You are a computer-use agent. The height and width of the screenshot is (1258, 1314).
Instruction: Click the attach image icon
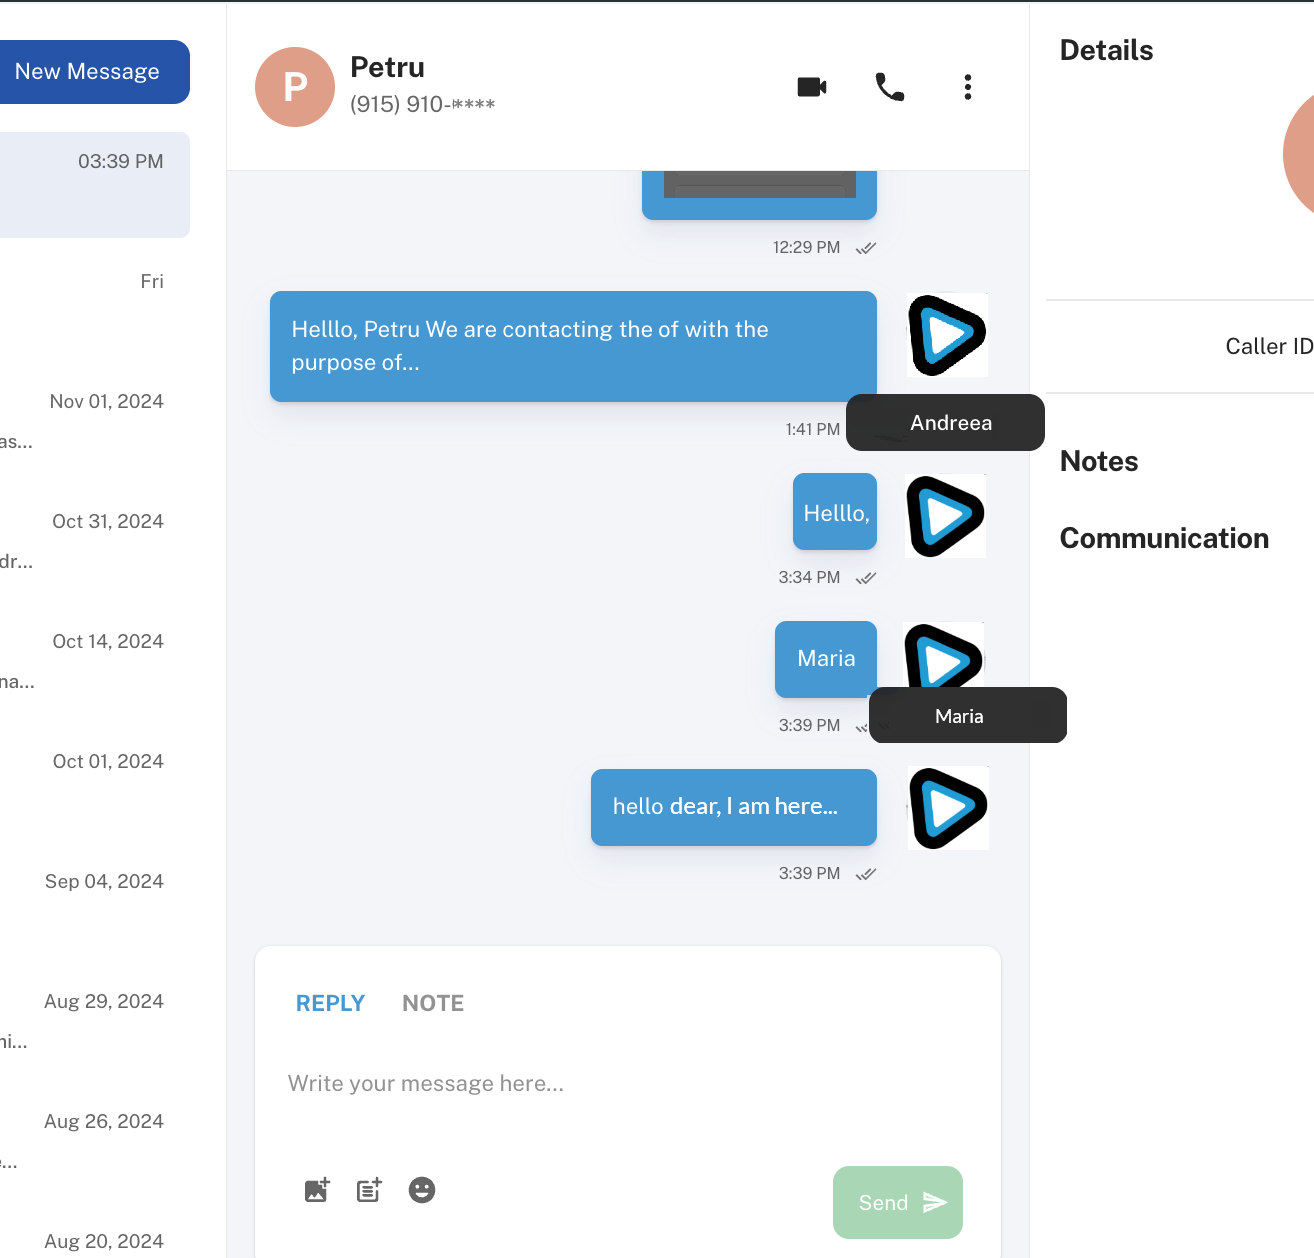(316, 1190)
